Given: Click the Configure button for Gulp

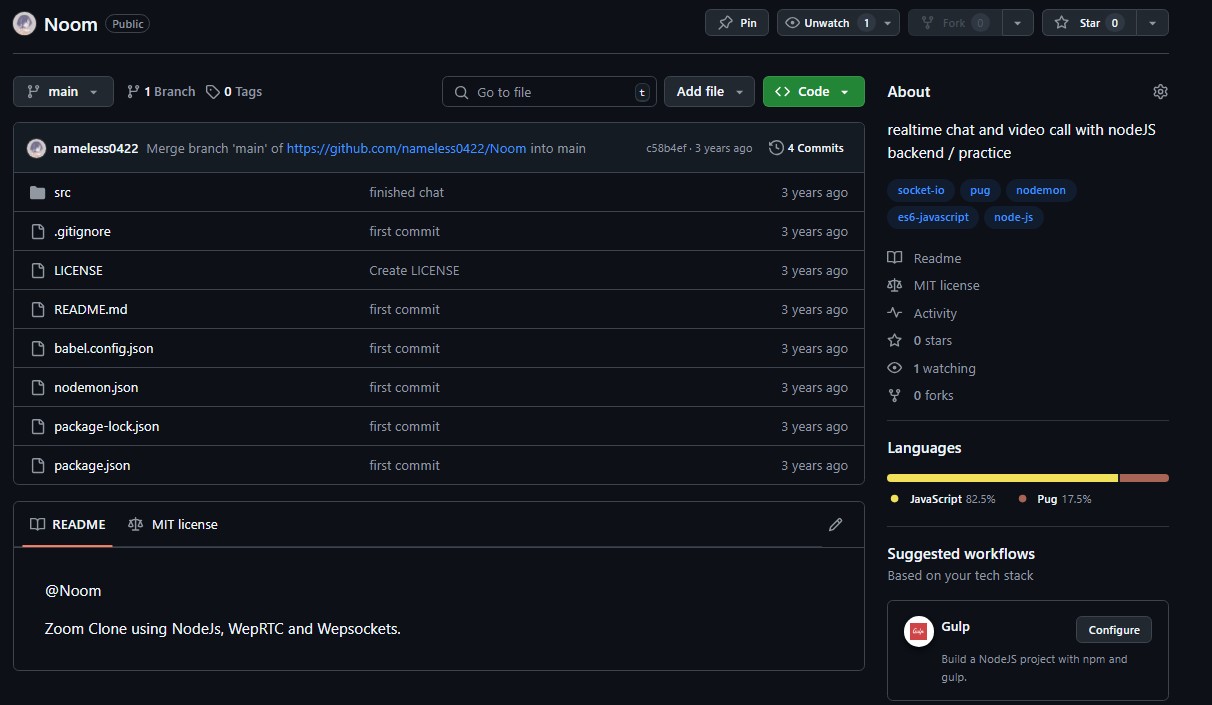Looking at the screenshot, I should tap(1113, 630).
